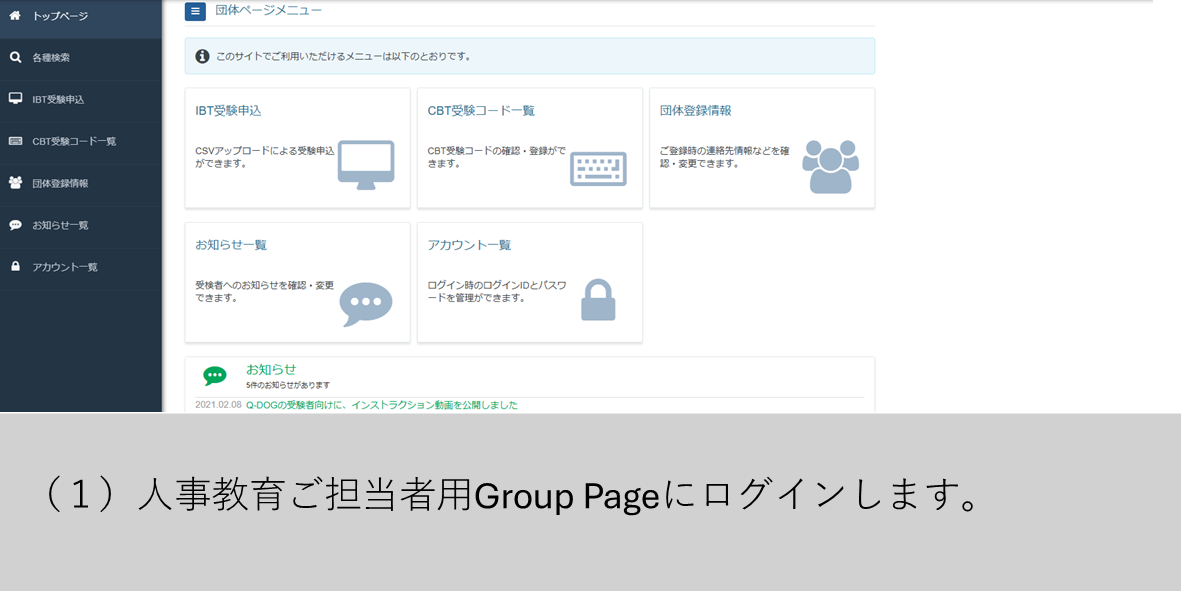Open お知らせ一覧 in the sidebar menu
Viewport: 1181px width, 591px height.
[x=81, y=225]
